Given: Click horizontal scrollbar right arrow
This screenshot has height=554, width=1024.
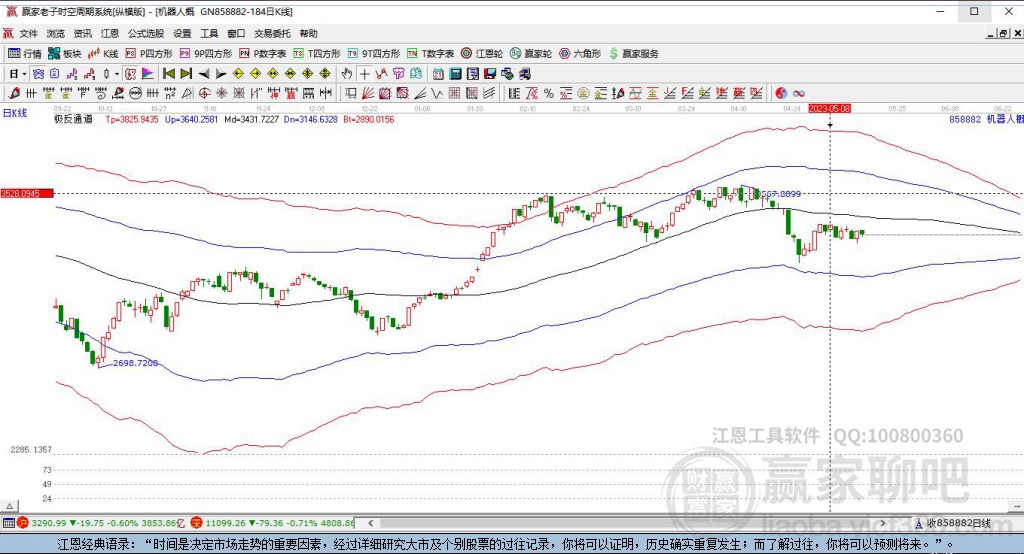Looking at the screenshot, I should (882, 523).
